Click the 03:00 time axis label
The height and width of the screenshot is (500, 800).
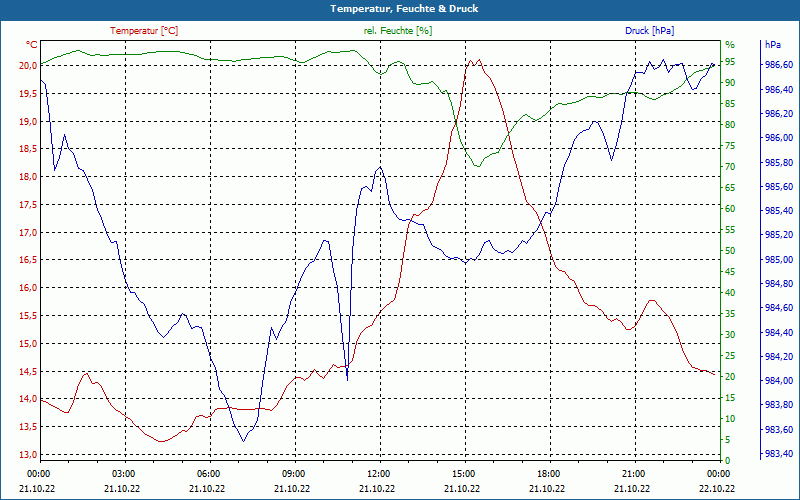click(x=124, y=473)
